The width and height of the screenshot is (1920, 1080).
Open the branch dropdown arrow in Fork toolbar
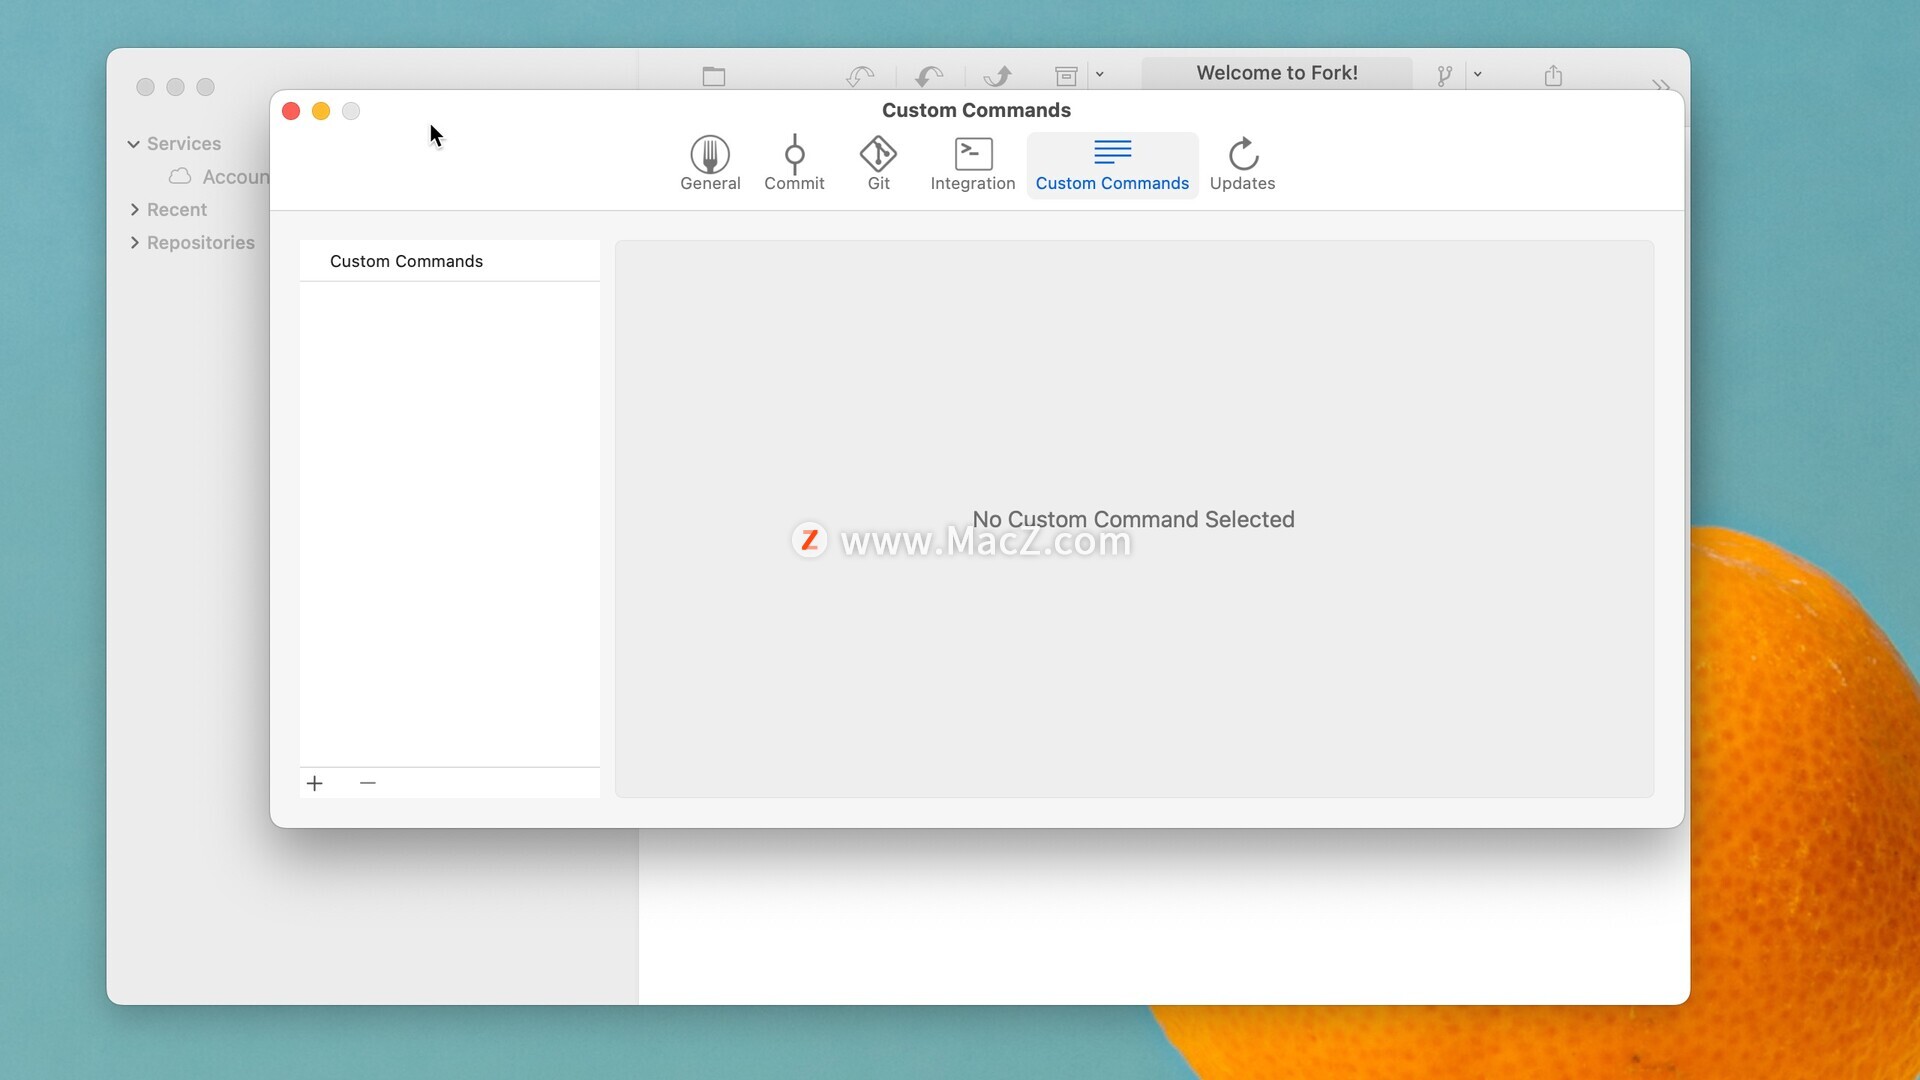tap(1477, 74)
